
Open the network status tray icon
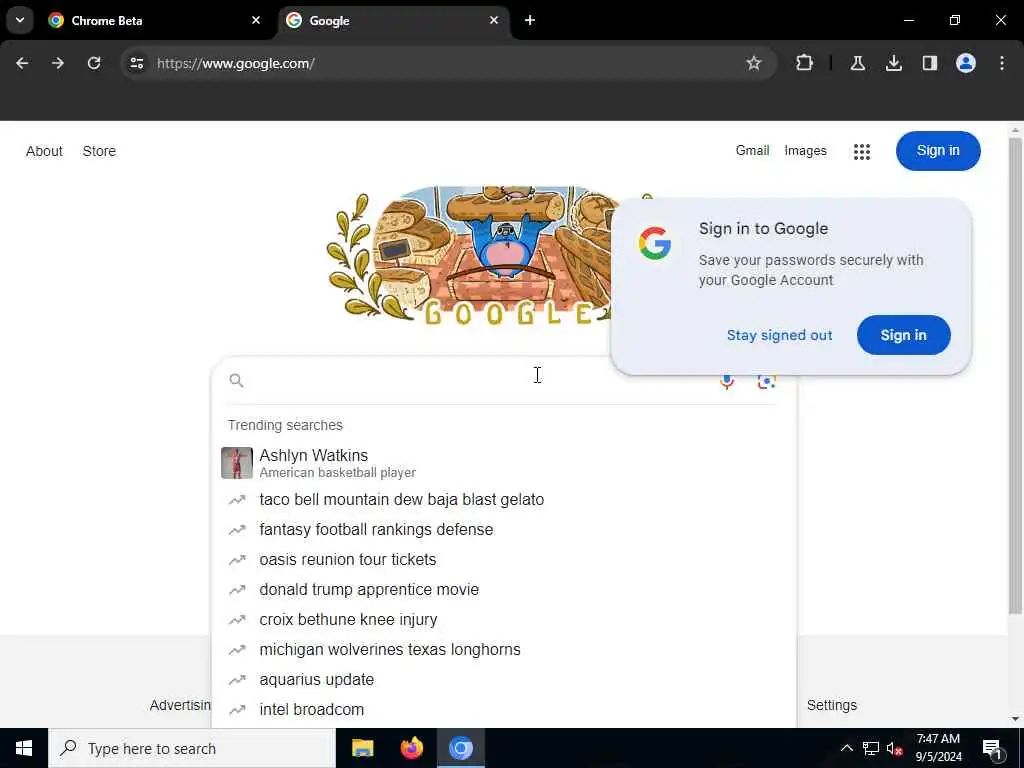[x=871, y=748]
